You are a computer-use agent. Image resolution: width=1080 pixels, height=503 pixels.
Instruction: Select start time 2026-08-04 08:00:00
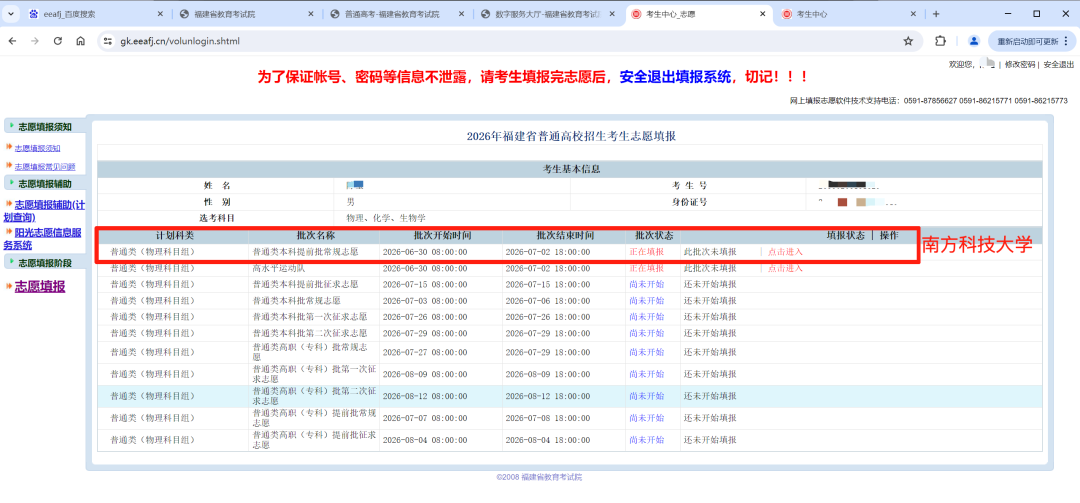(425, 439)
